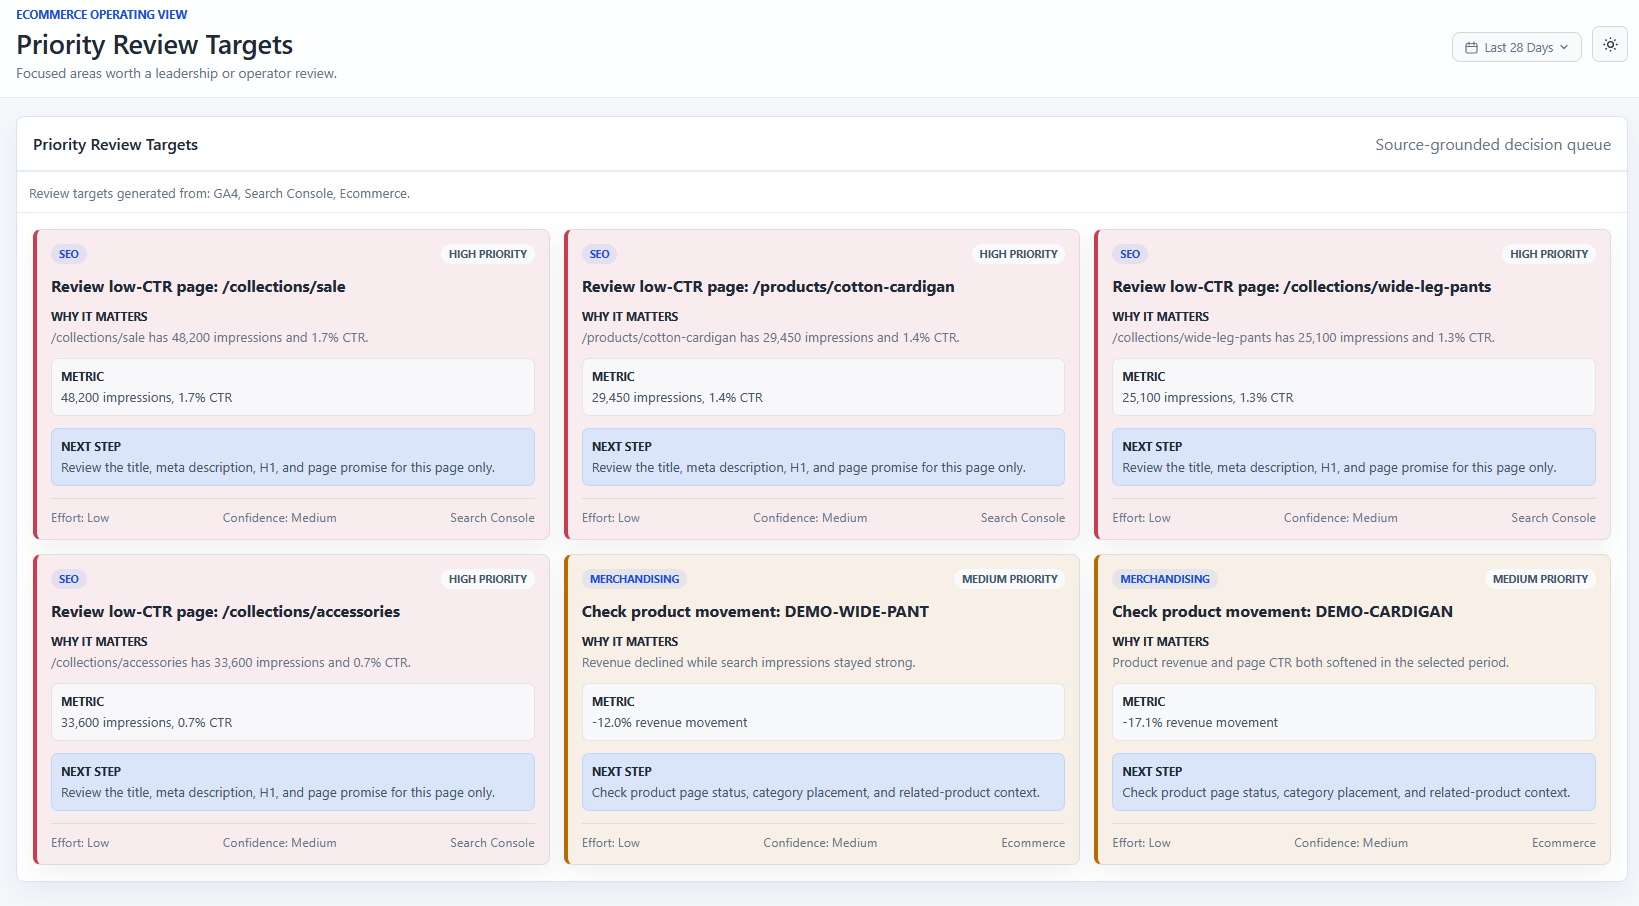
Task: Select the DEMO-CARDIGAN product movement title
Action: [1282, 612]
